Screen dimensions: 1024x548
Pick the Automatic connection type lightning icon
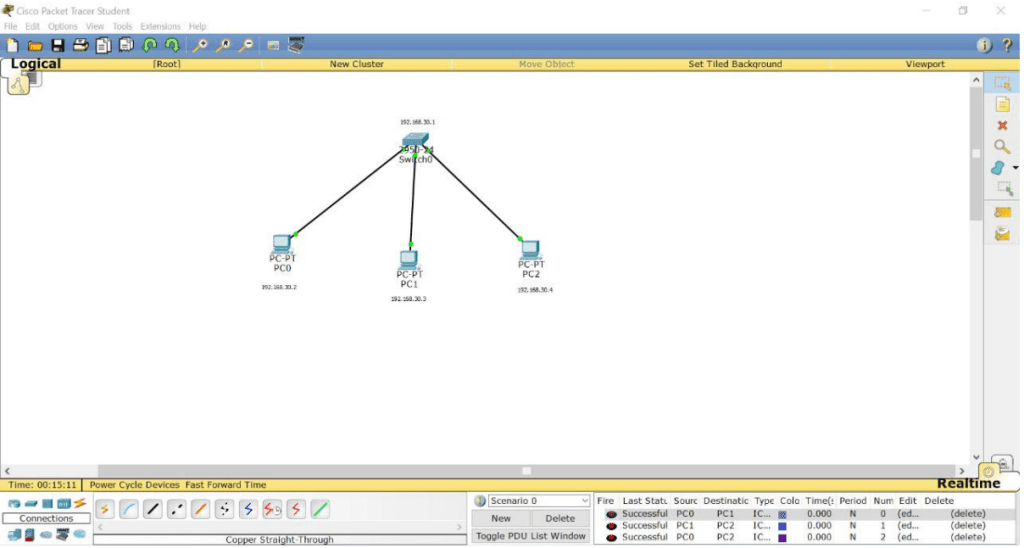(105, 510)
